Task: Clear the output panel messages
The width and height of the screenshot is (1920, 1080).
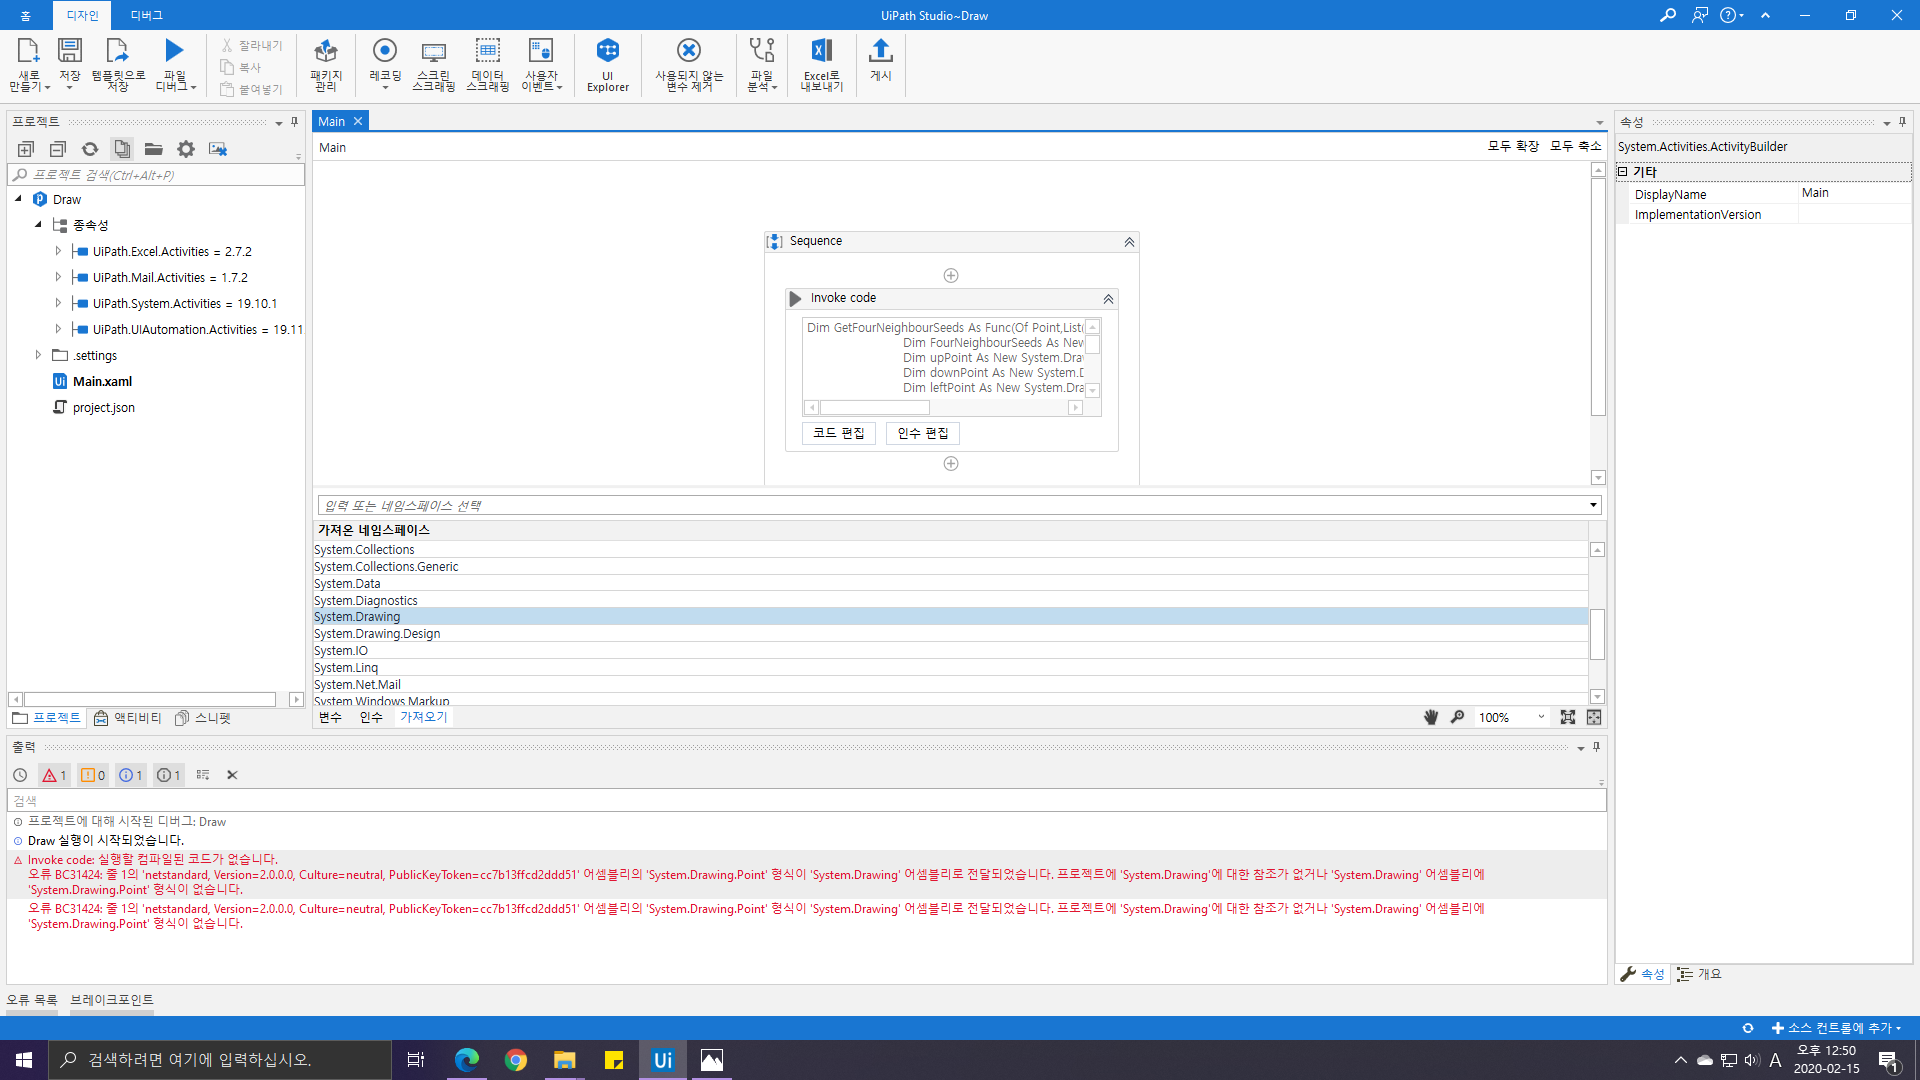Action: 232,775
